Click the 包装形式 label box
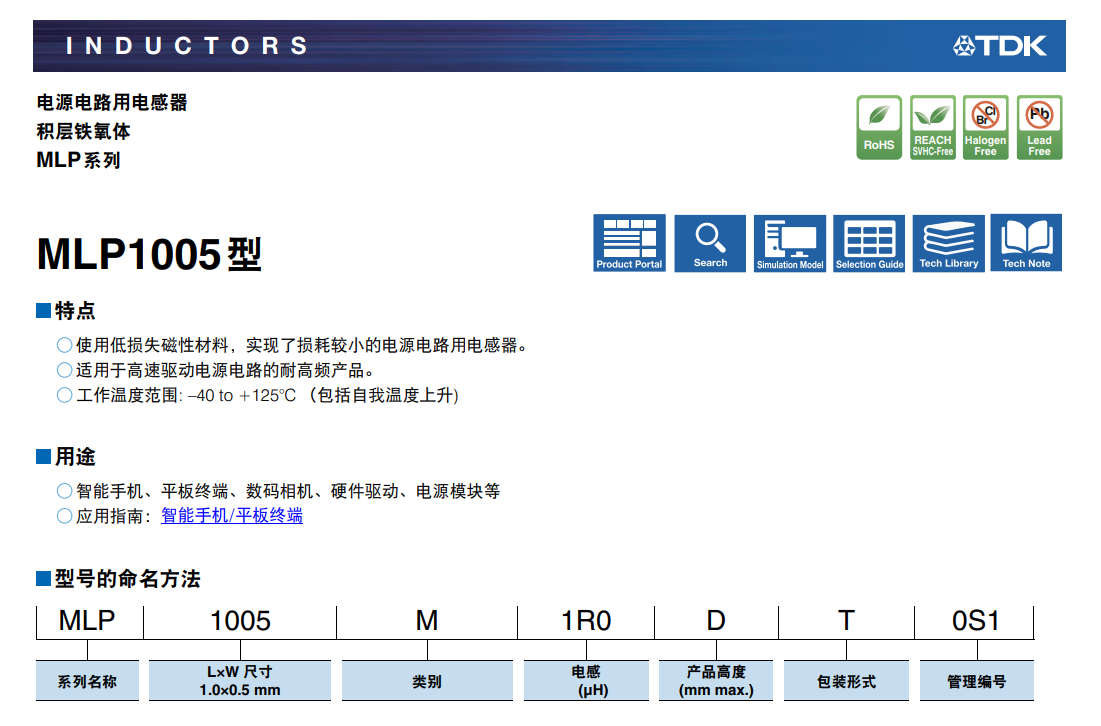The image size is (1101, 726). click(x=846, y=680)
